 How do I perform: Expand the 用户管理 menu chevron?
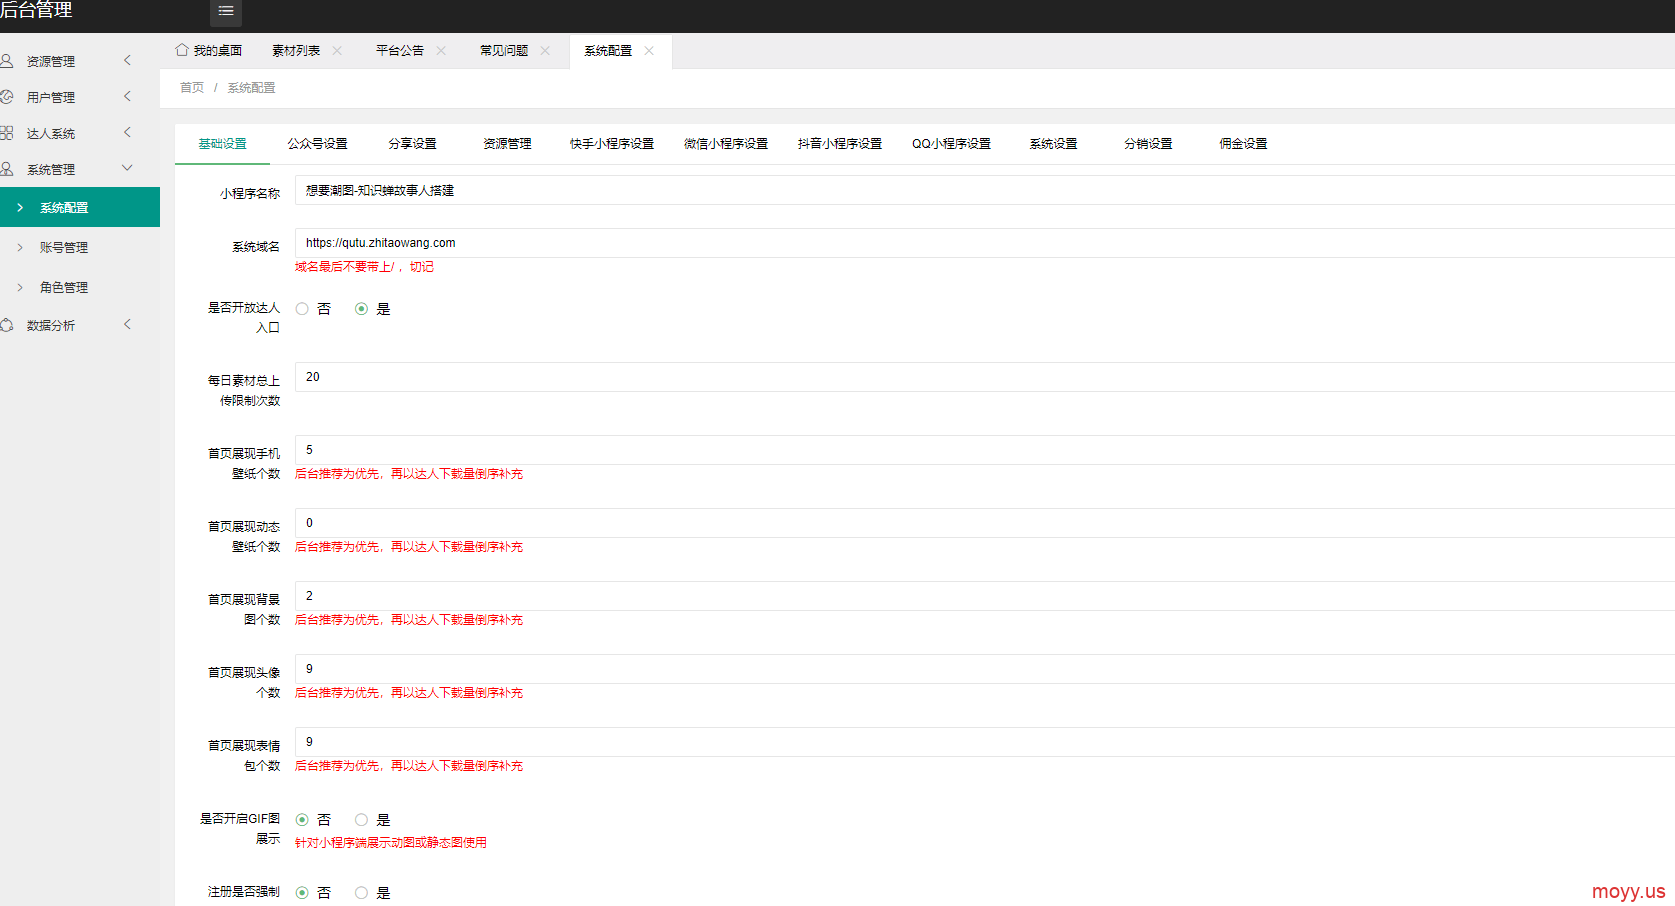127,97
